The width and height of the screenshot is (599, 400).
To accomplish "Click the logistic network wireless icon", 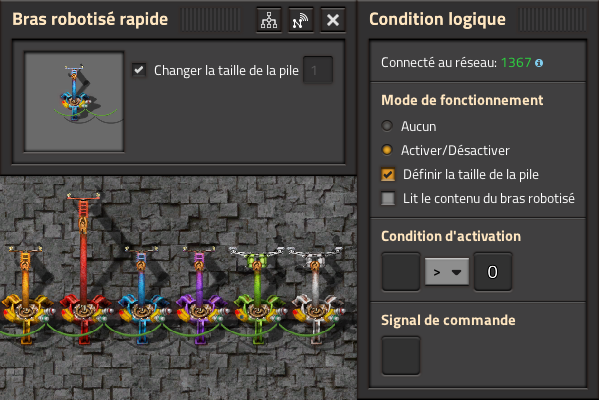I will click(x=301, y=20).
